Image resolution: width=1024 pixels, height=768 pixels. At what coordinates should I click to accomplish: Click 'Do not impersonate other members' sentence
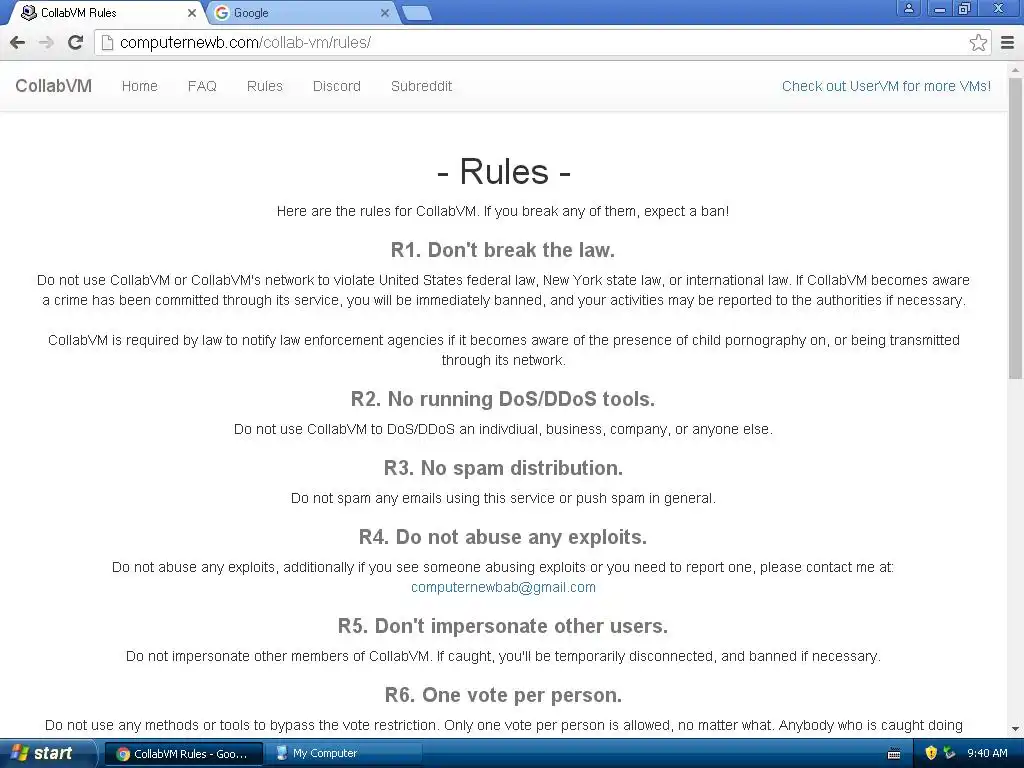[503, 656]
